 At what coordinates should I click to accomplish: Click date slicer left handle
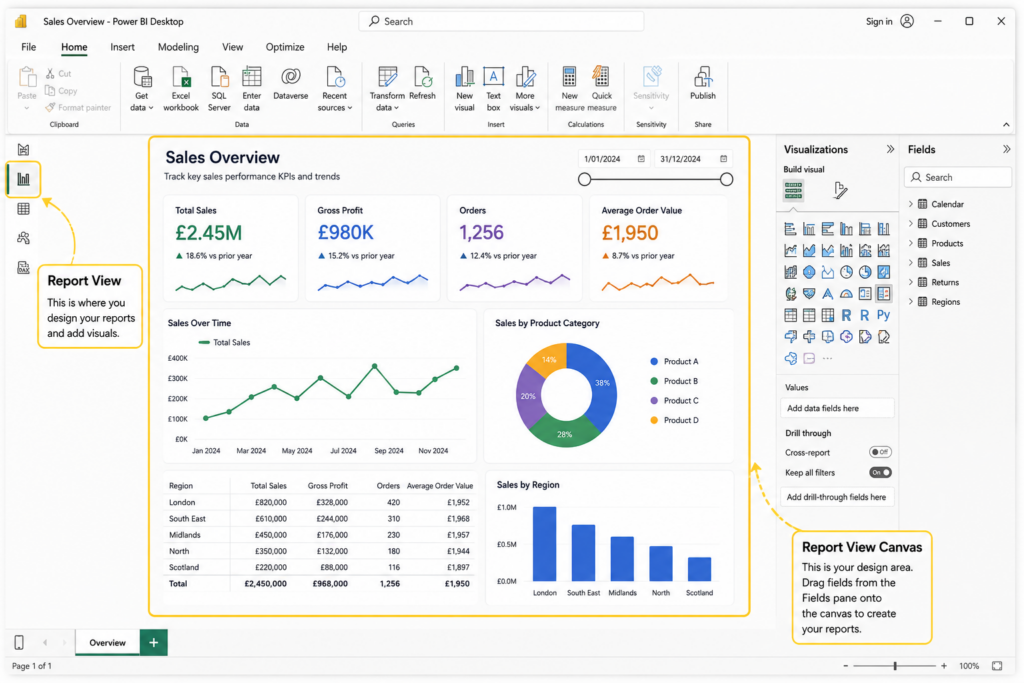point(584,180)
